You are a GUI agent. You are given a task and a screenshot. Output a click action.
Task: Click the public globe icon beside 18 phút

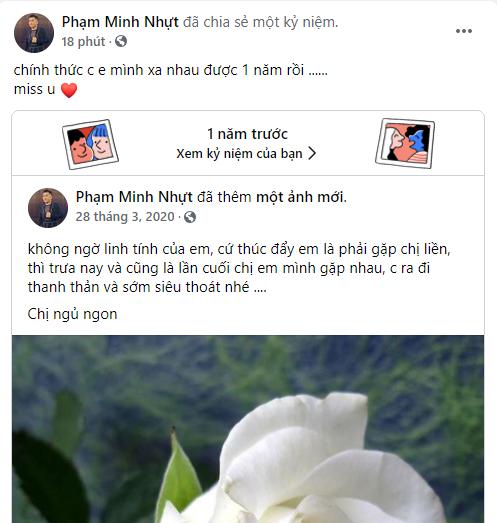[x=121, y=41]
